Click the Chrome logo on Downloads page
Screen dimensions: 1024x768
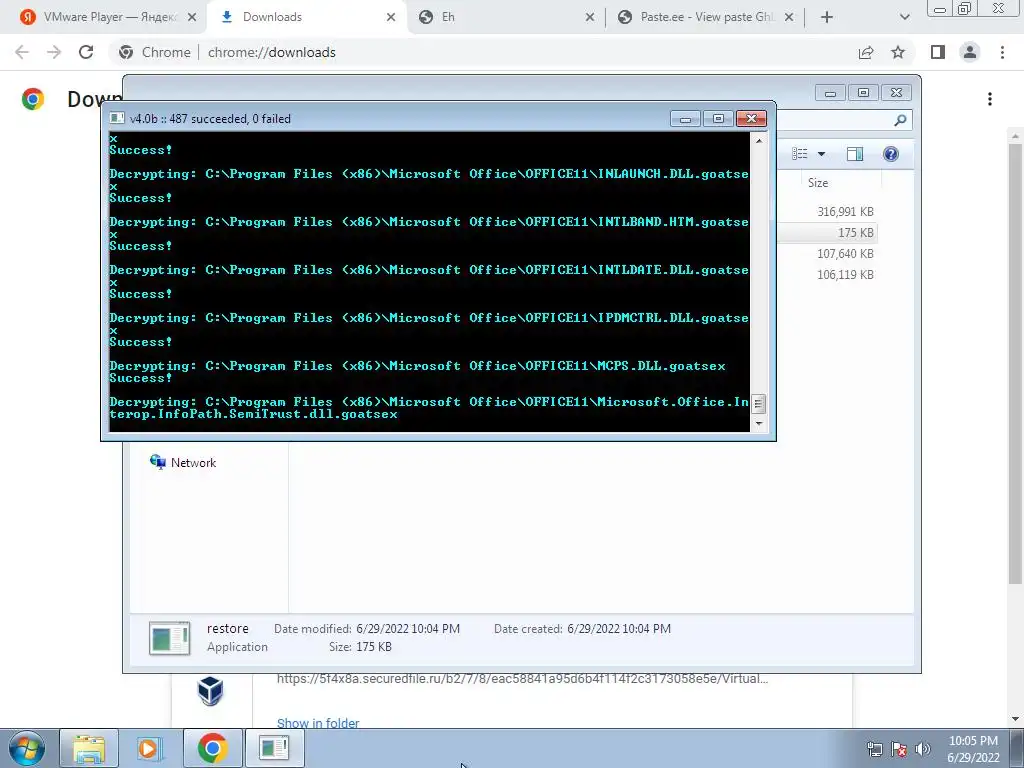coord(33,99)
